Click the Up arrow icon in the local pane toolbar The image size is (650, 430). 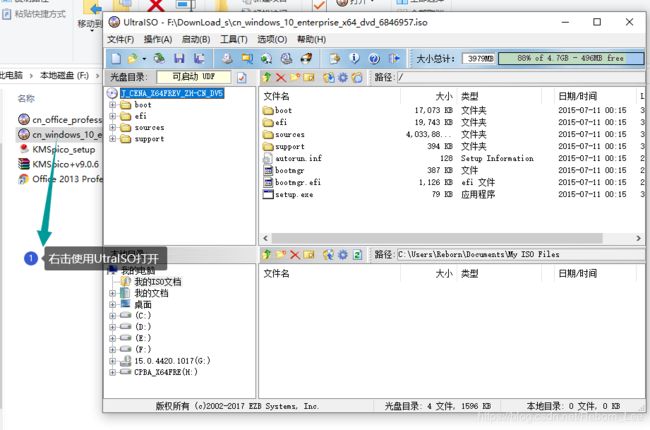coord(267,254)
